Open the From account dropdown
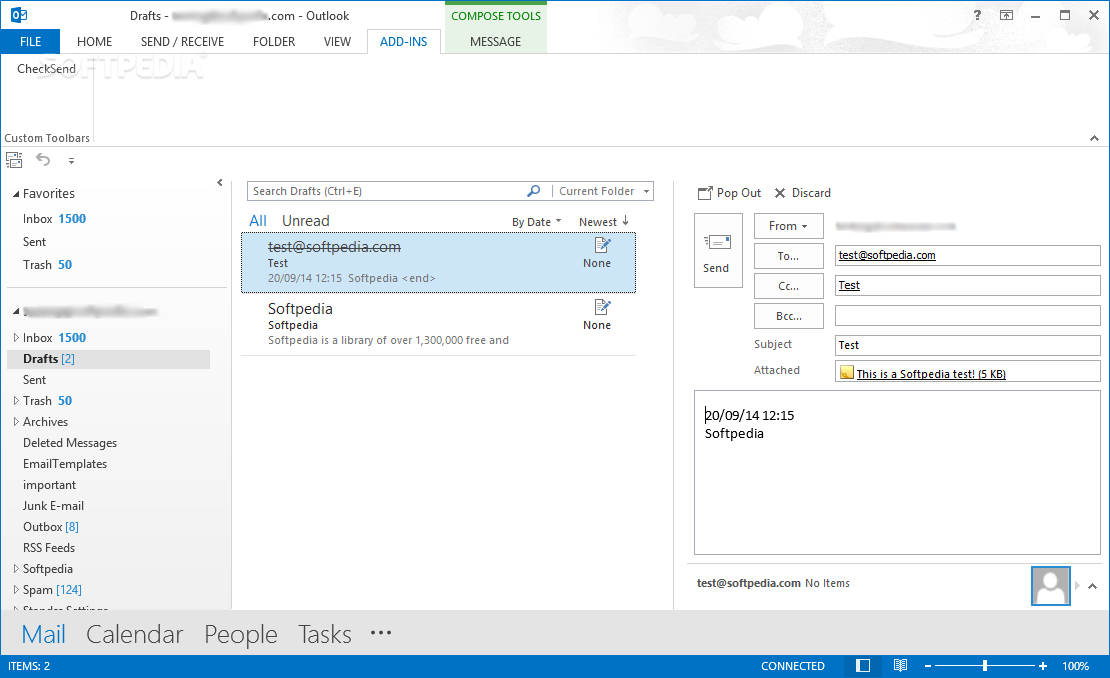This screenshot has width=1110, height=678. 789,226
